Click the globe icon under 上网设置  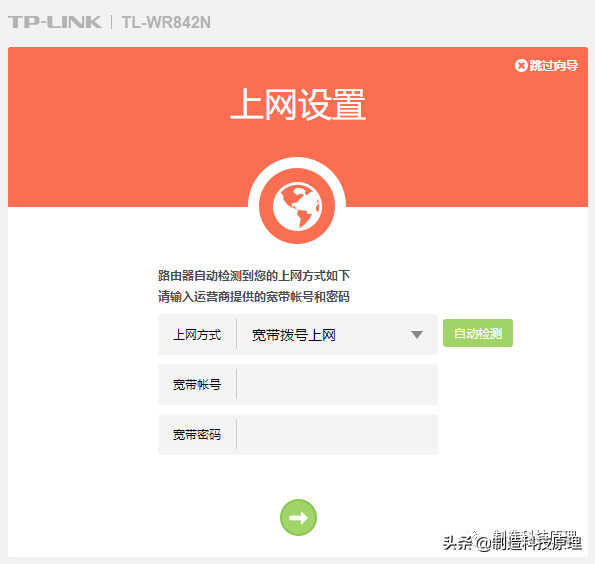[297, 206]
